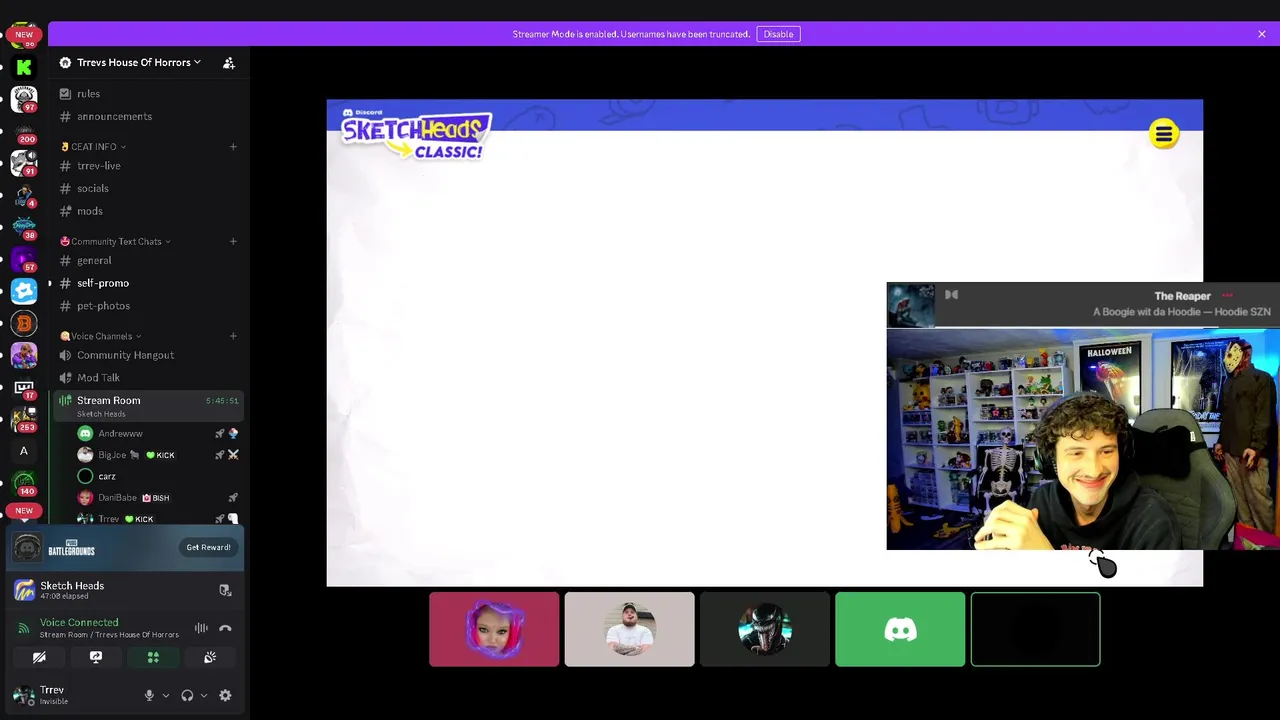Start sharing your screen
Screen dimensions: 1280x720
(96, 658)
